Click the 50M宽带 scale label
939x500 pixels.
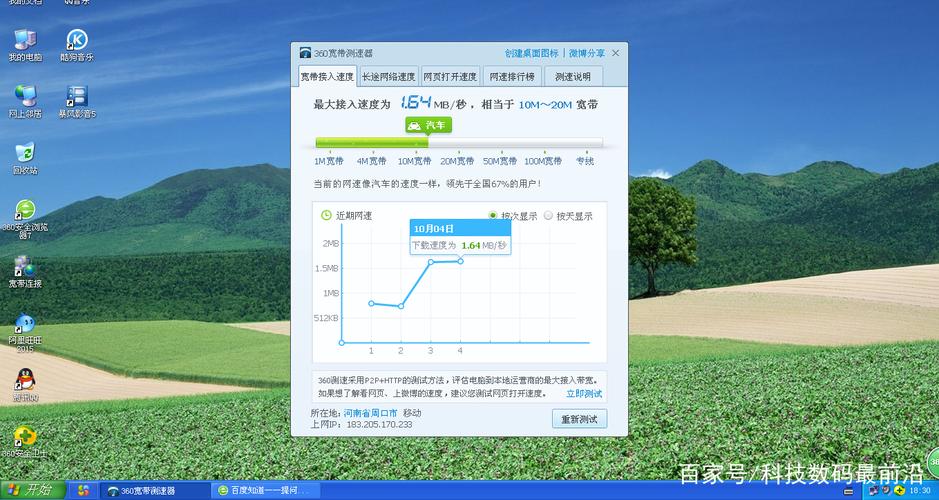click(x=500, y=160)
